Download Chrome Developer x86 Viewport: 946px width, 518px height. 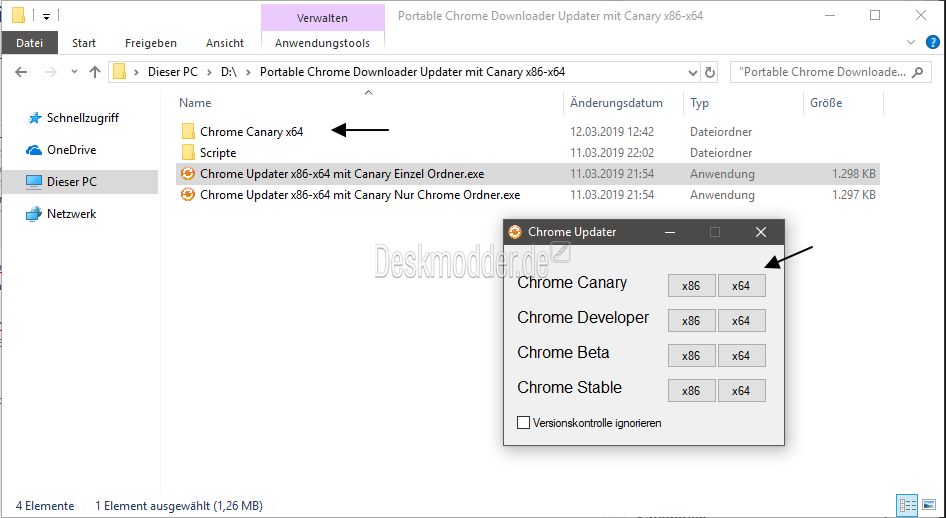691,321
